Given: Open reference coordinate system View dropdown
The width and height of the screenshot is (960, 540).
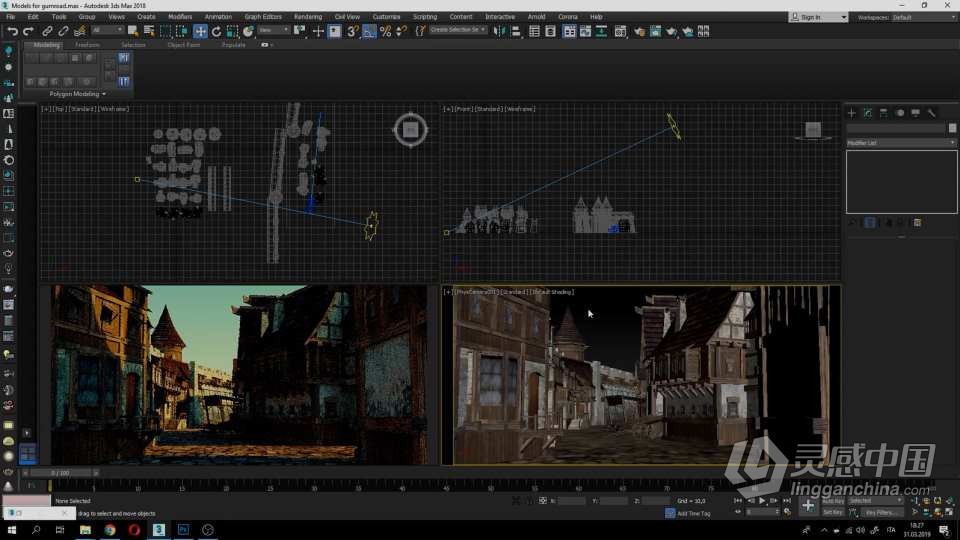Looking at the screenshot, I should [273, 30].
